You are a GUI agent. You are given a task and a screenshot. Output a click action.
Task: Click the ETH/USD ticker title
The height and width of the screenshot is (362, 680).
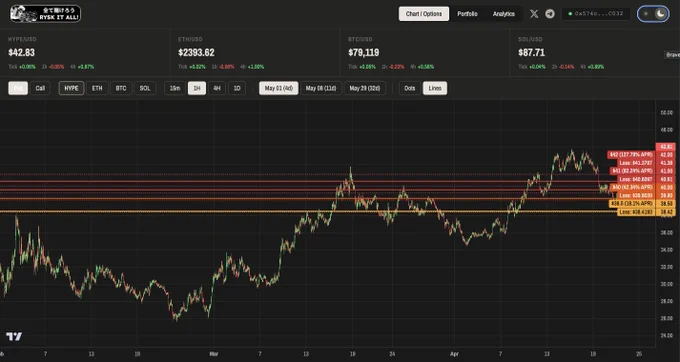click(x=190, y=39)
